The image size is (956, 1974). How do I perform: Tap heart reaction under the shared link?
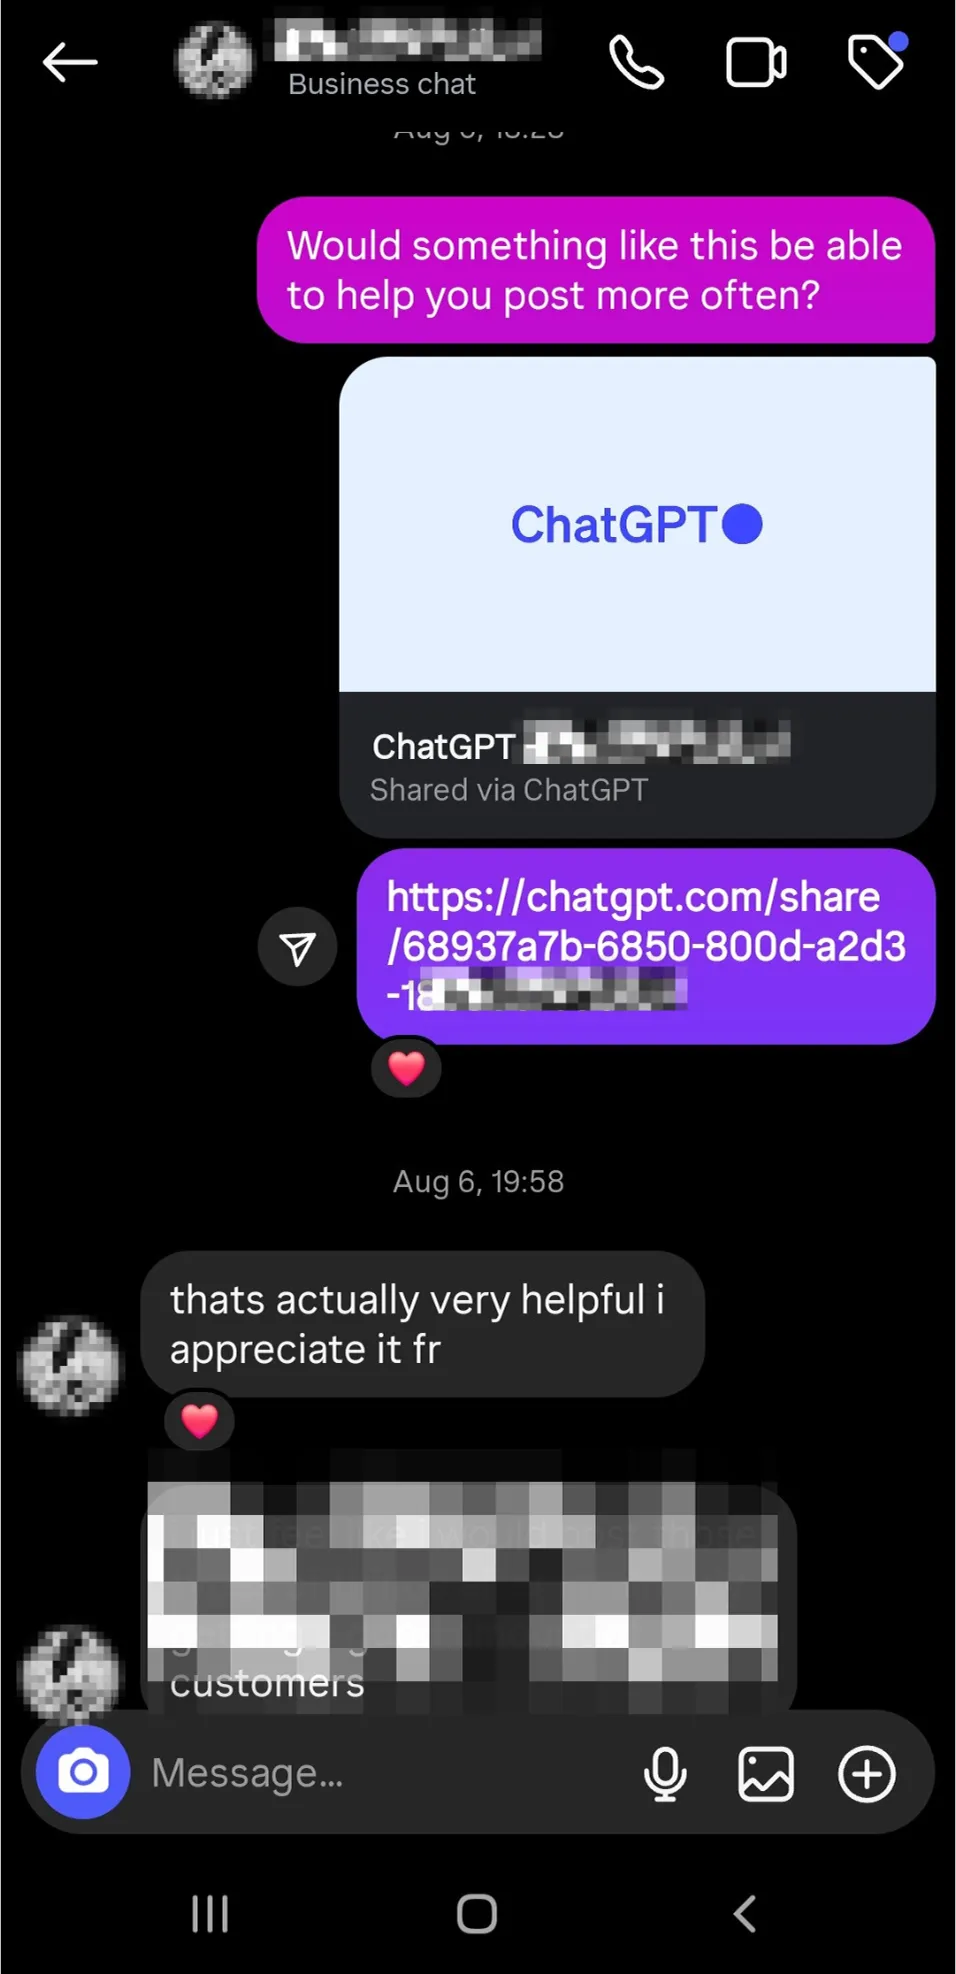[406, 1068]
